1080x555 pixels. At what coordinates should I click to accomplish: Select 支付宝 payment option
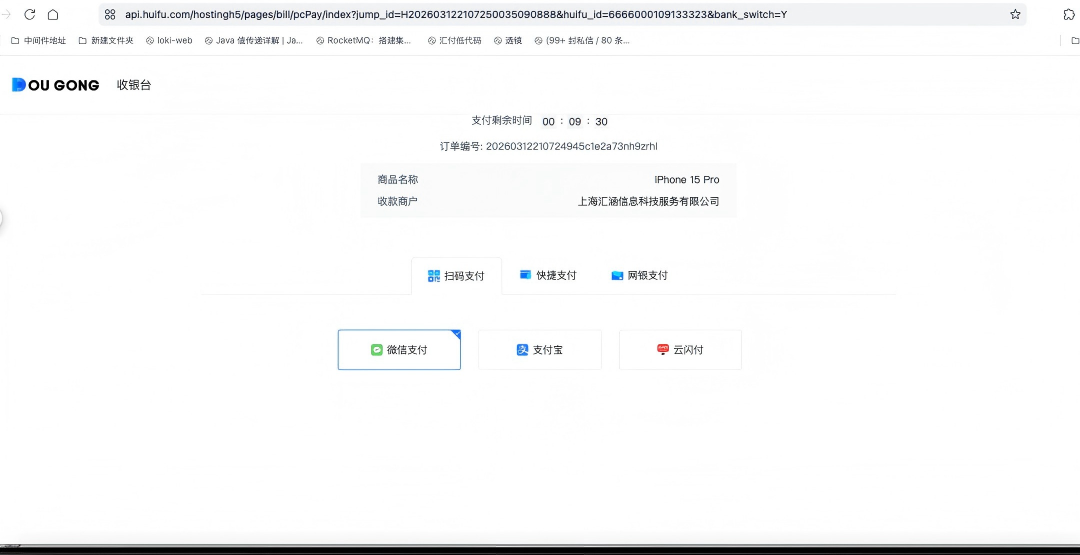click(540, 350)
